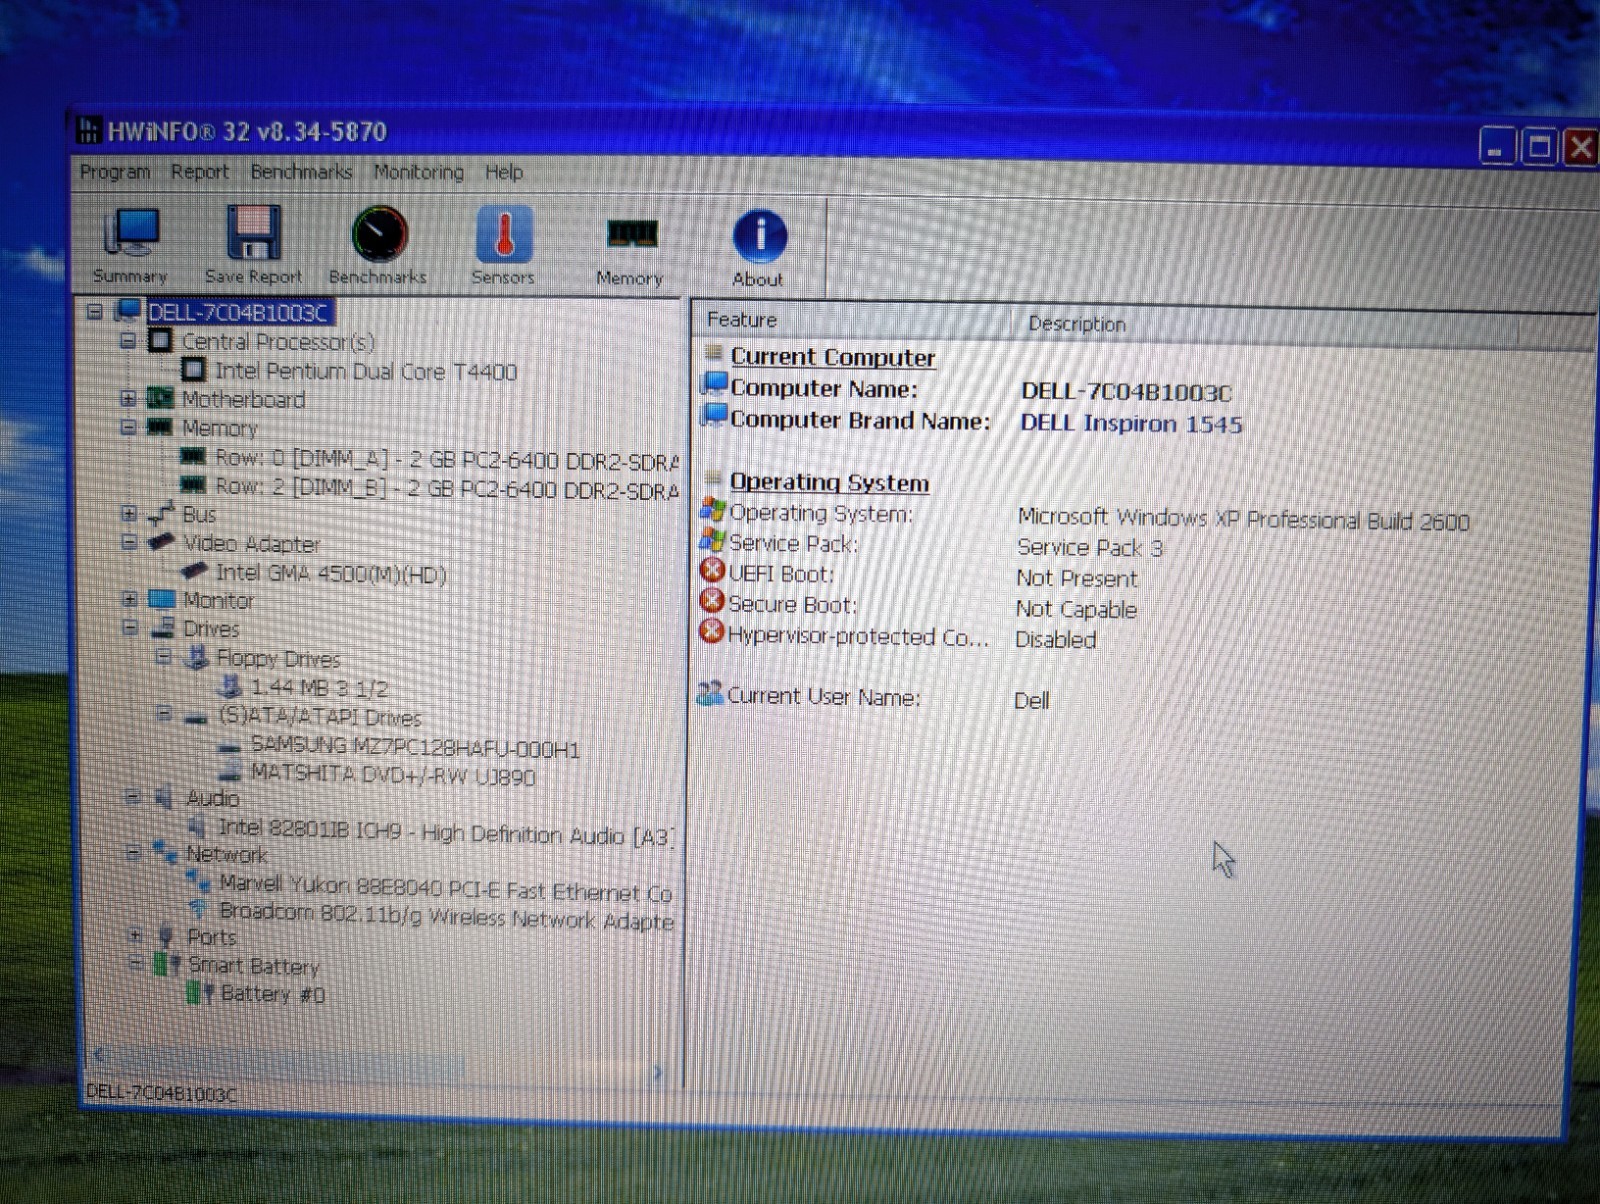The width and height of the screenshot is (1600, 1204).
Task: Collapse the Floppy Drives branch
Action: (x=163, y=657)
